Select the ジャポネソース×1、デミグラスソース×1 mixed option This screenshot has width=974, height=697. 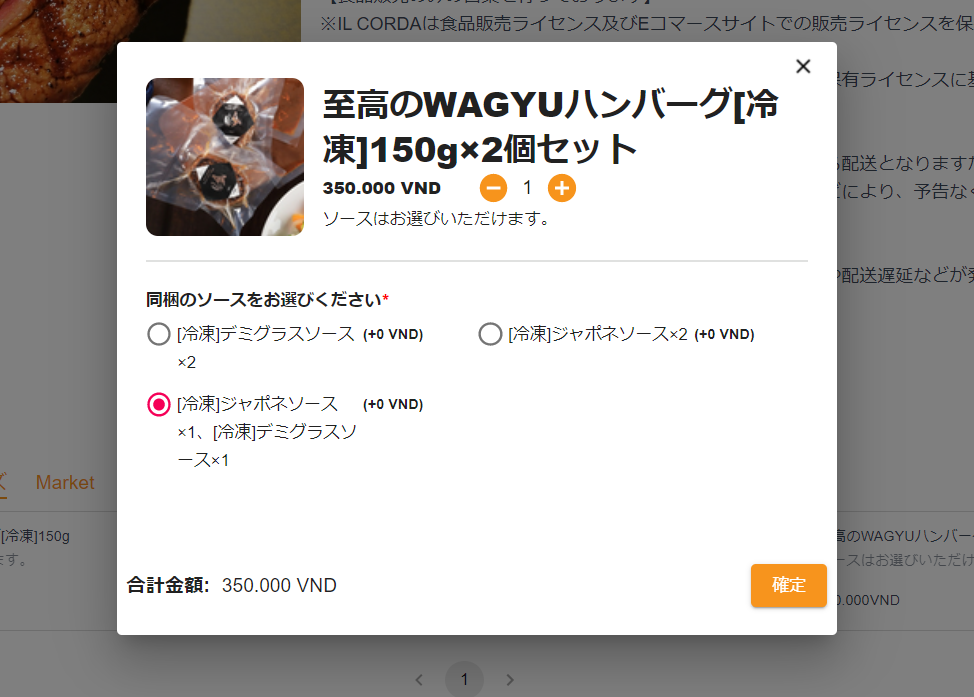point(159,404)
